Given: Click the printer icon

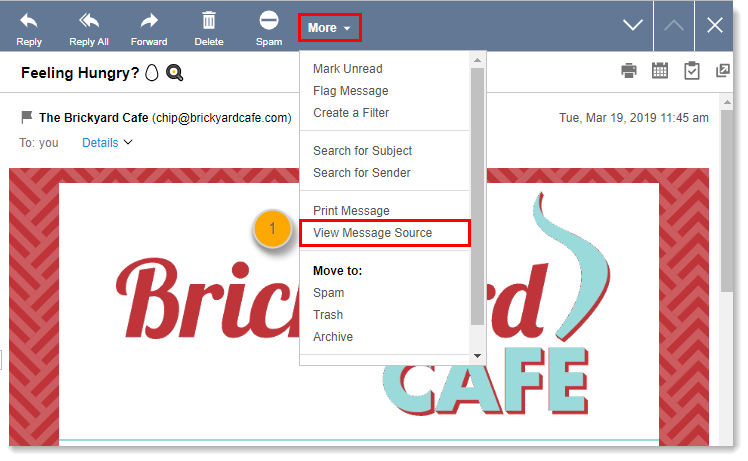Looking at the screenshot, I should click(x=629, y=71).
